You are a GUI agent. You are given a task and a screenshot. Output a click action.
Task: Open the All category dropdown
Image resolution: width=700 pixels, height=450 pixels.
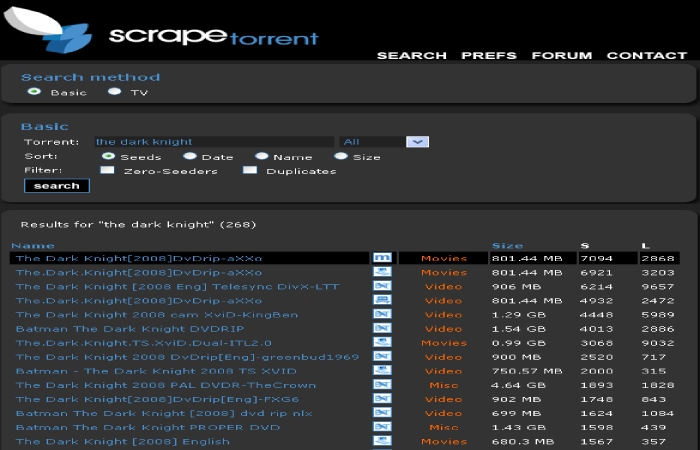click(x=384, y=142)
